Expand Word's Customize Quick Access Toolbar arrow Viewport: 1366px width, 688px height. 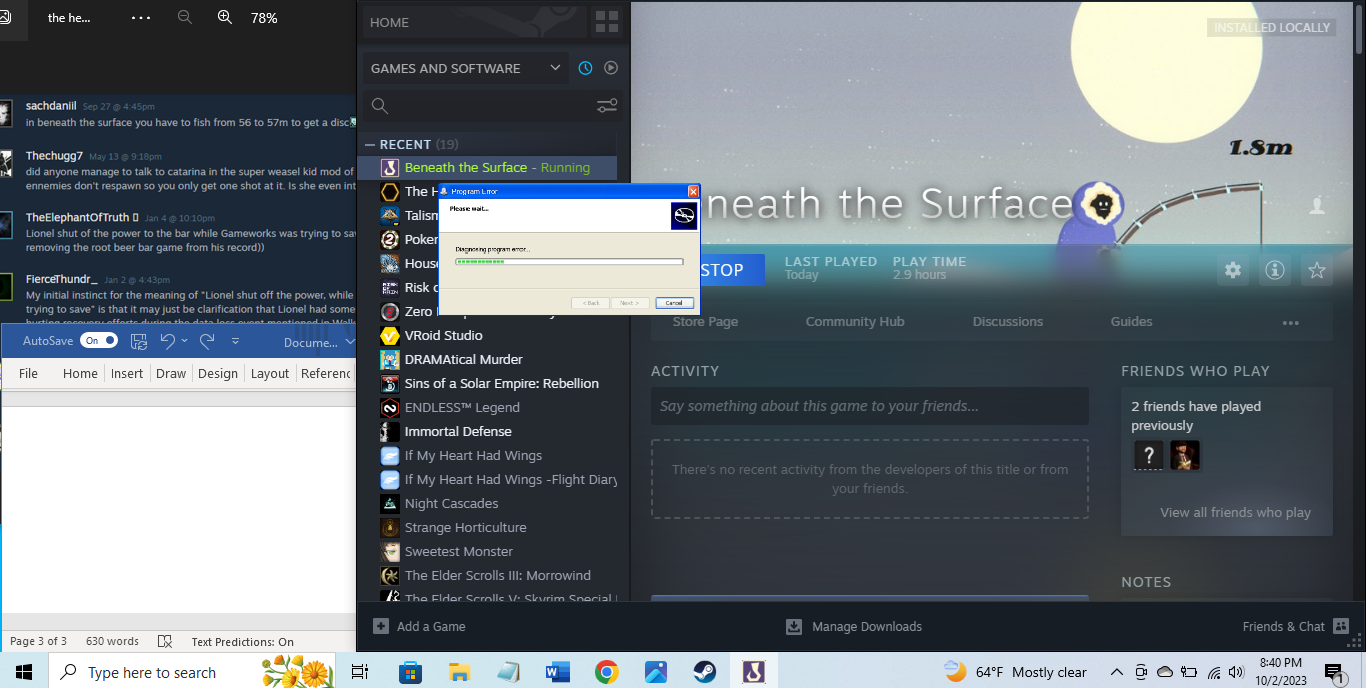[x=236, y=341]
